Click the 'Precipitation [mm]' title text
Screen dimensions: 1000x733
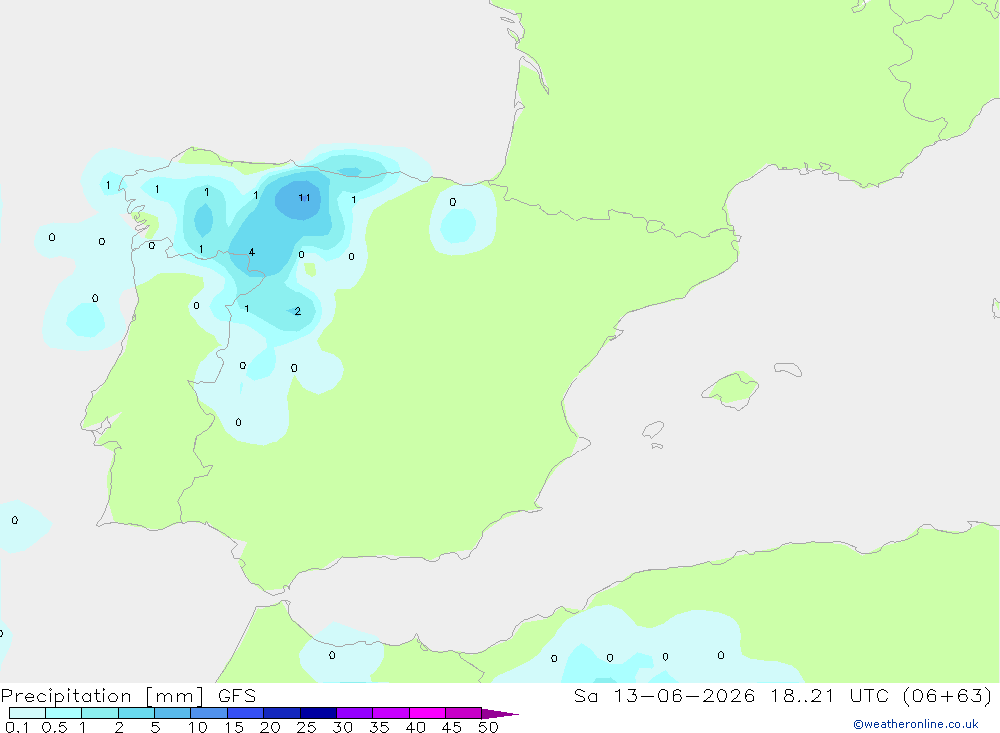(x=102, y=696)
